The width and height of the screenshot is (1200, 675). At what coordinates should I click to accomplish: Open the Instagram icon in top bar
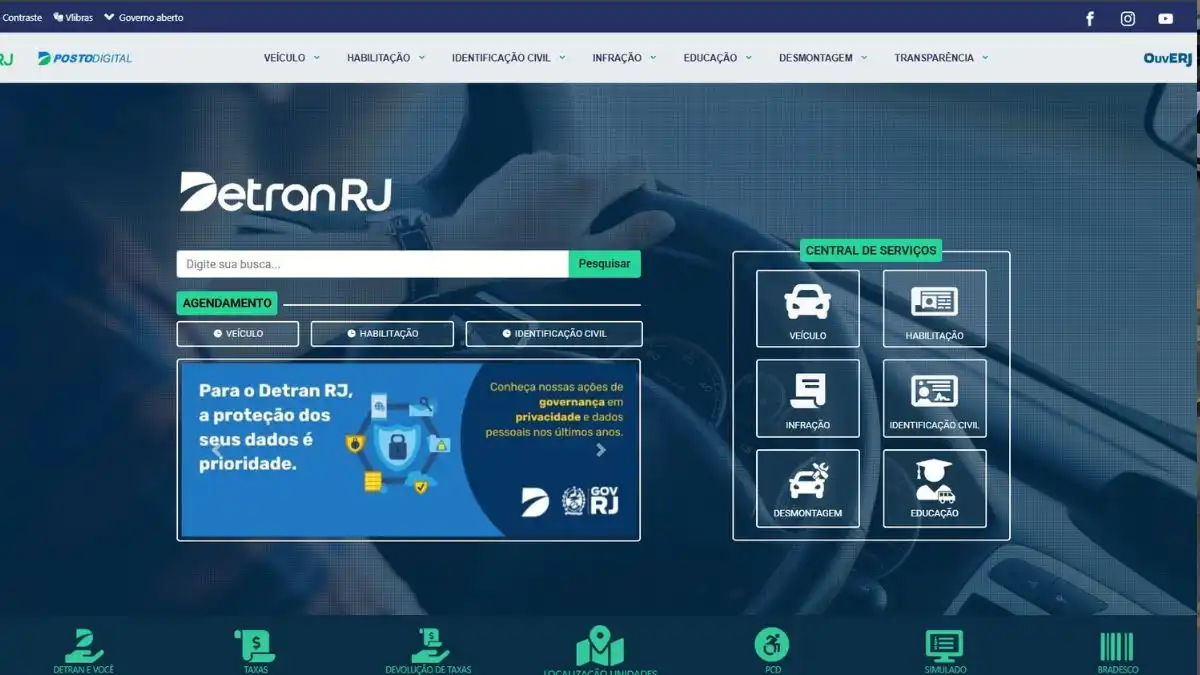point(1128,18)
